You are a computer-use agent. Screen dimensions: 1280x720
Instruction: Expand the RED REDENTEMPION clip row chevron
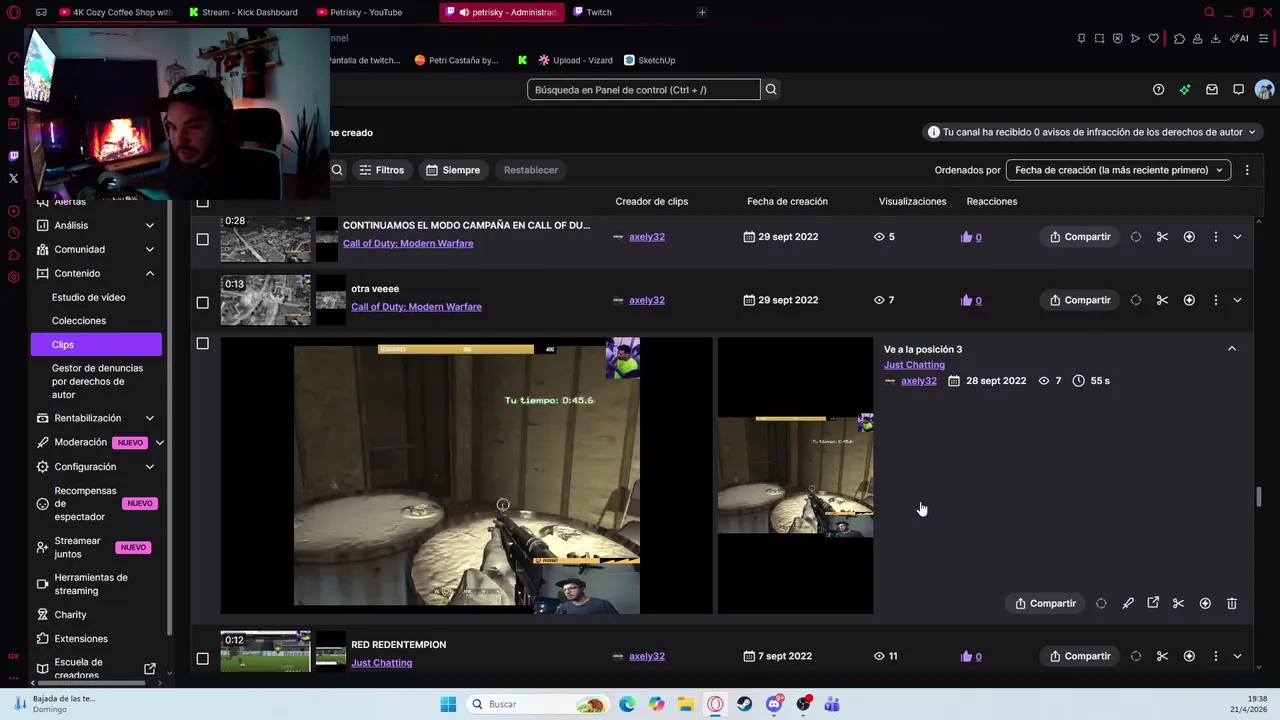1237,656
